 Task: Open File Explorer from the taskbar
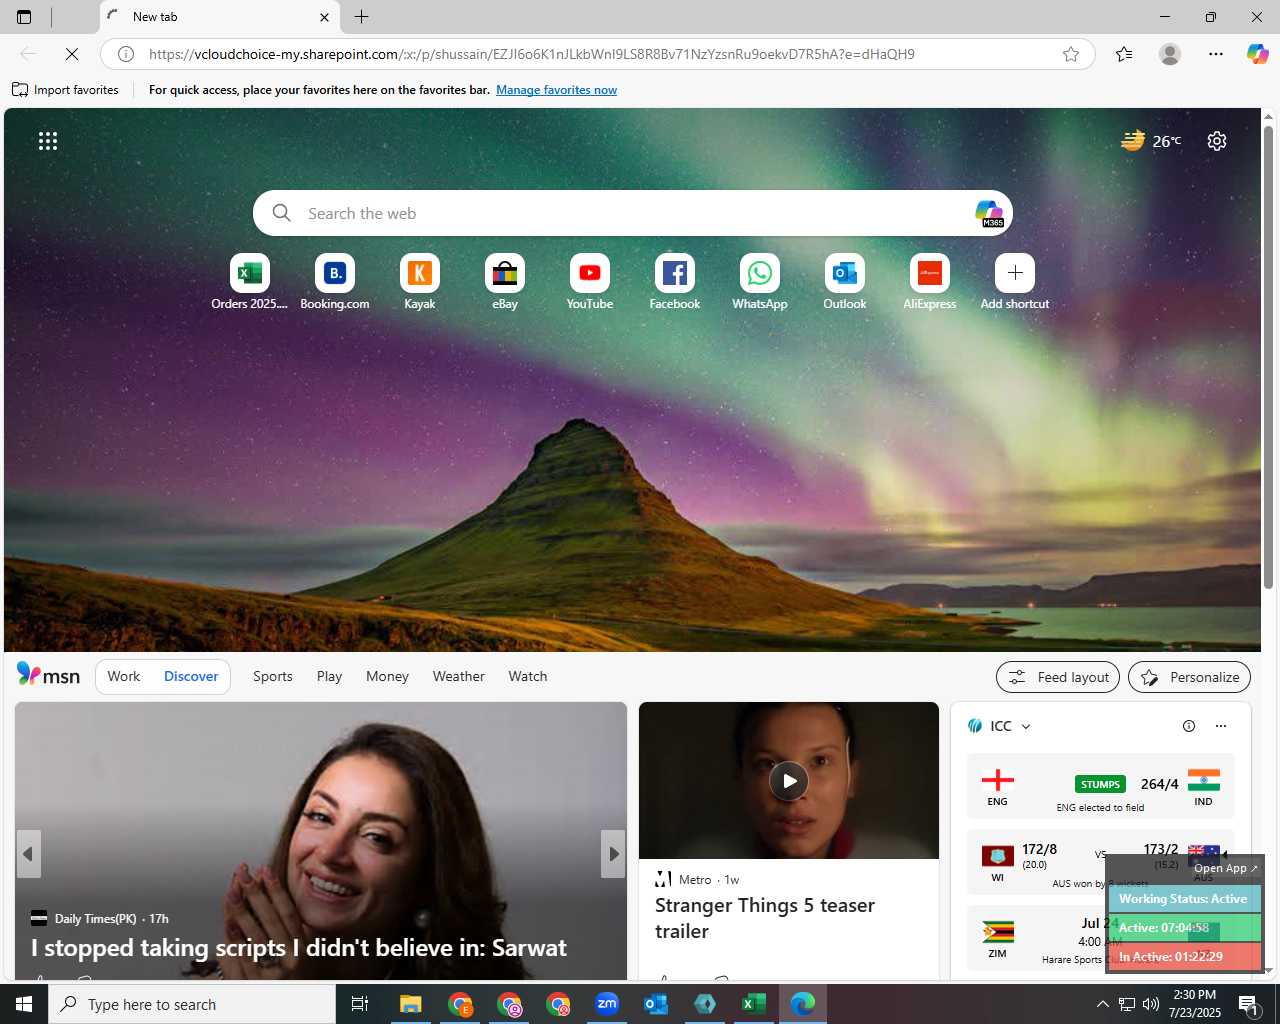[411, 1004]
